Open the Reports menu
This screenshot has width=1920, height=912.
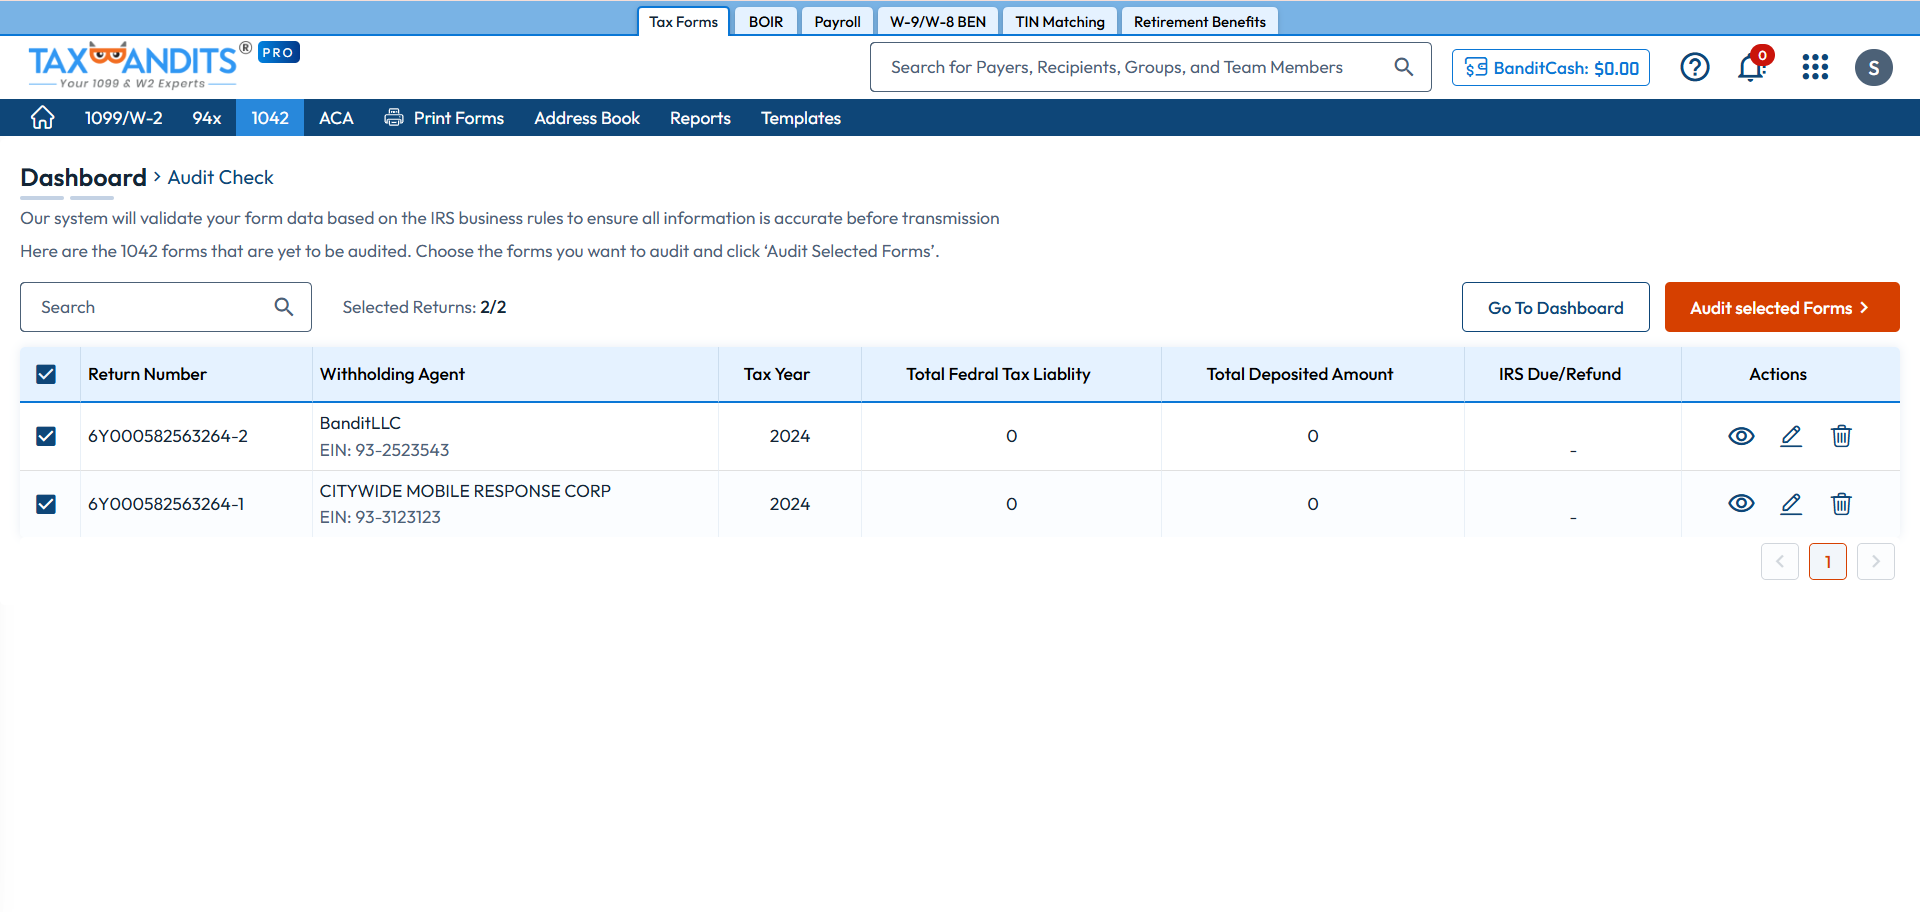coord(700,118)
